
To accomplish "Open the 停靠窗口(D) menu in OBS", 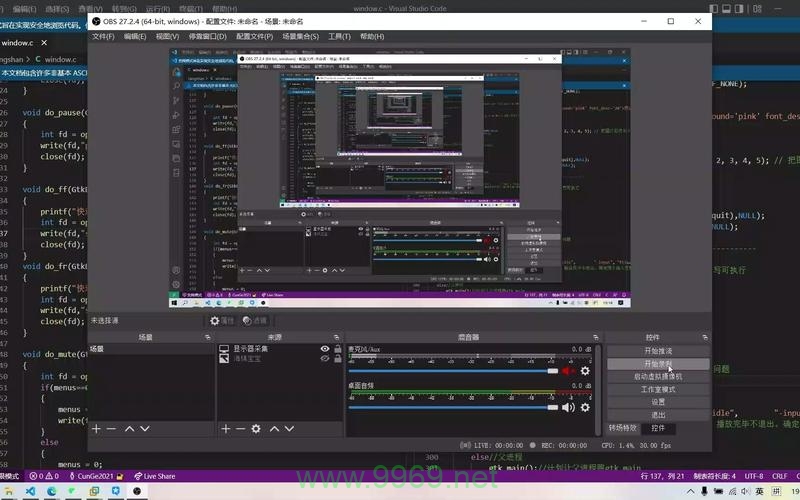I will tap(208, 36).
